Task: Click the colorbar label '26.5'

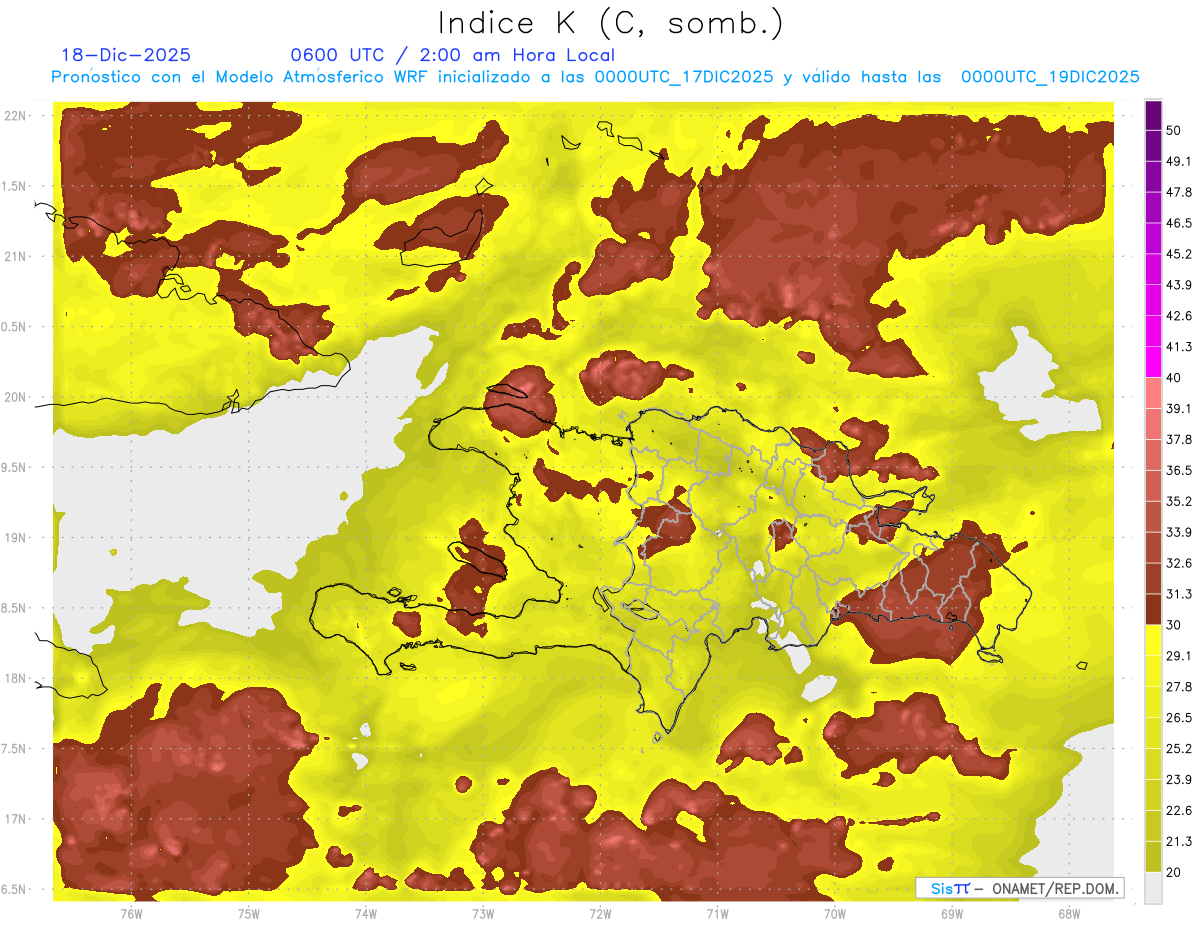Action: tap(1178, 718)
